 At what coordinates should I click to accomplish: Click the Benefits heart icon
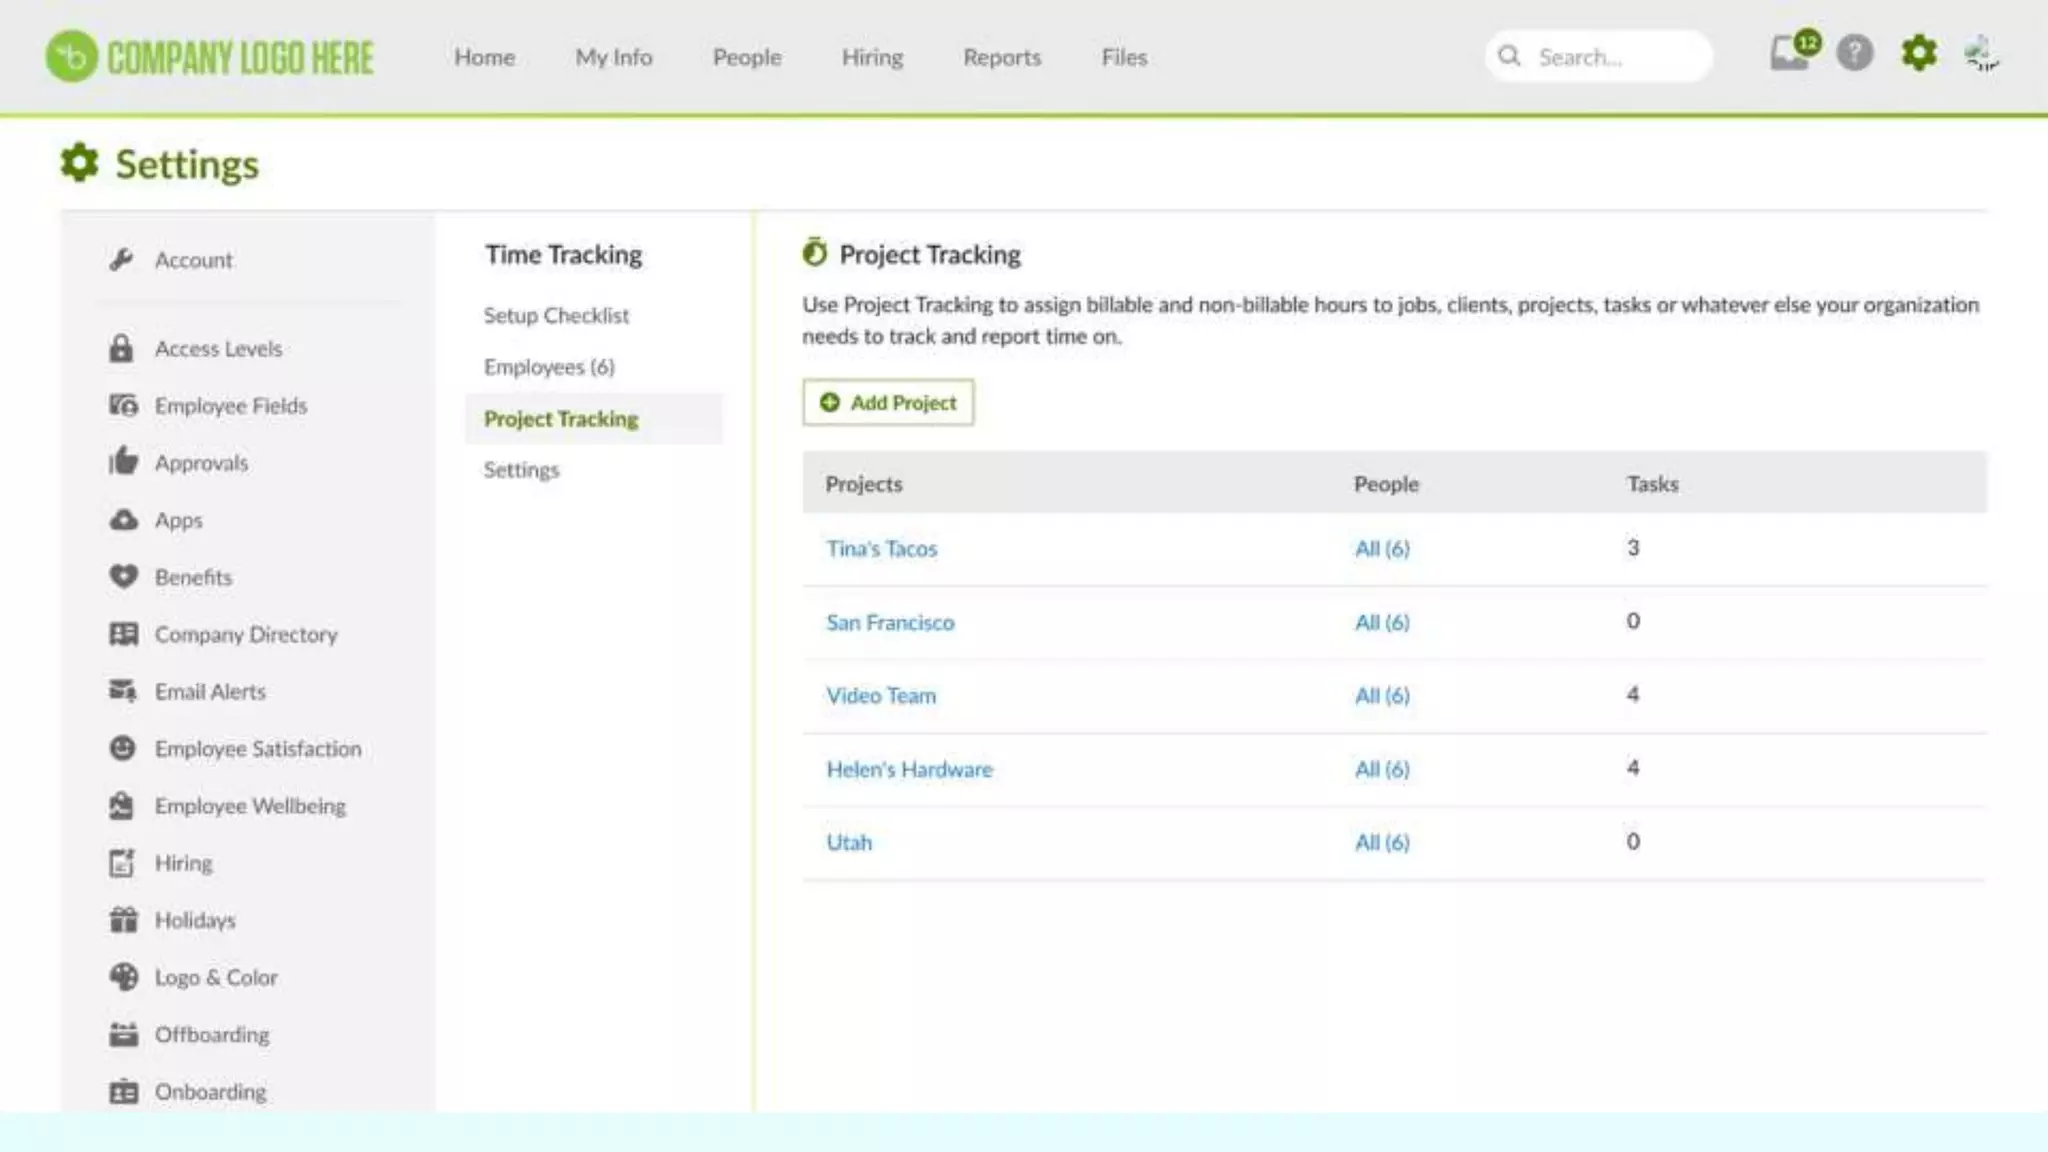point(123,577)
